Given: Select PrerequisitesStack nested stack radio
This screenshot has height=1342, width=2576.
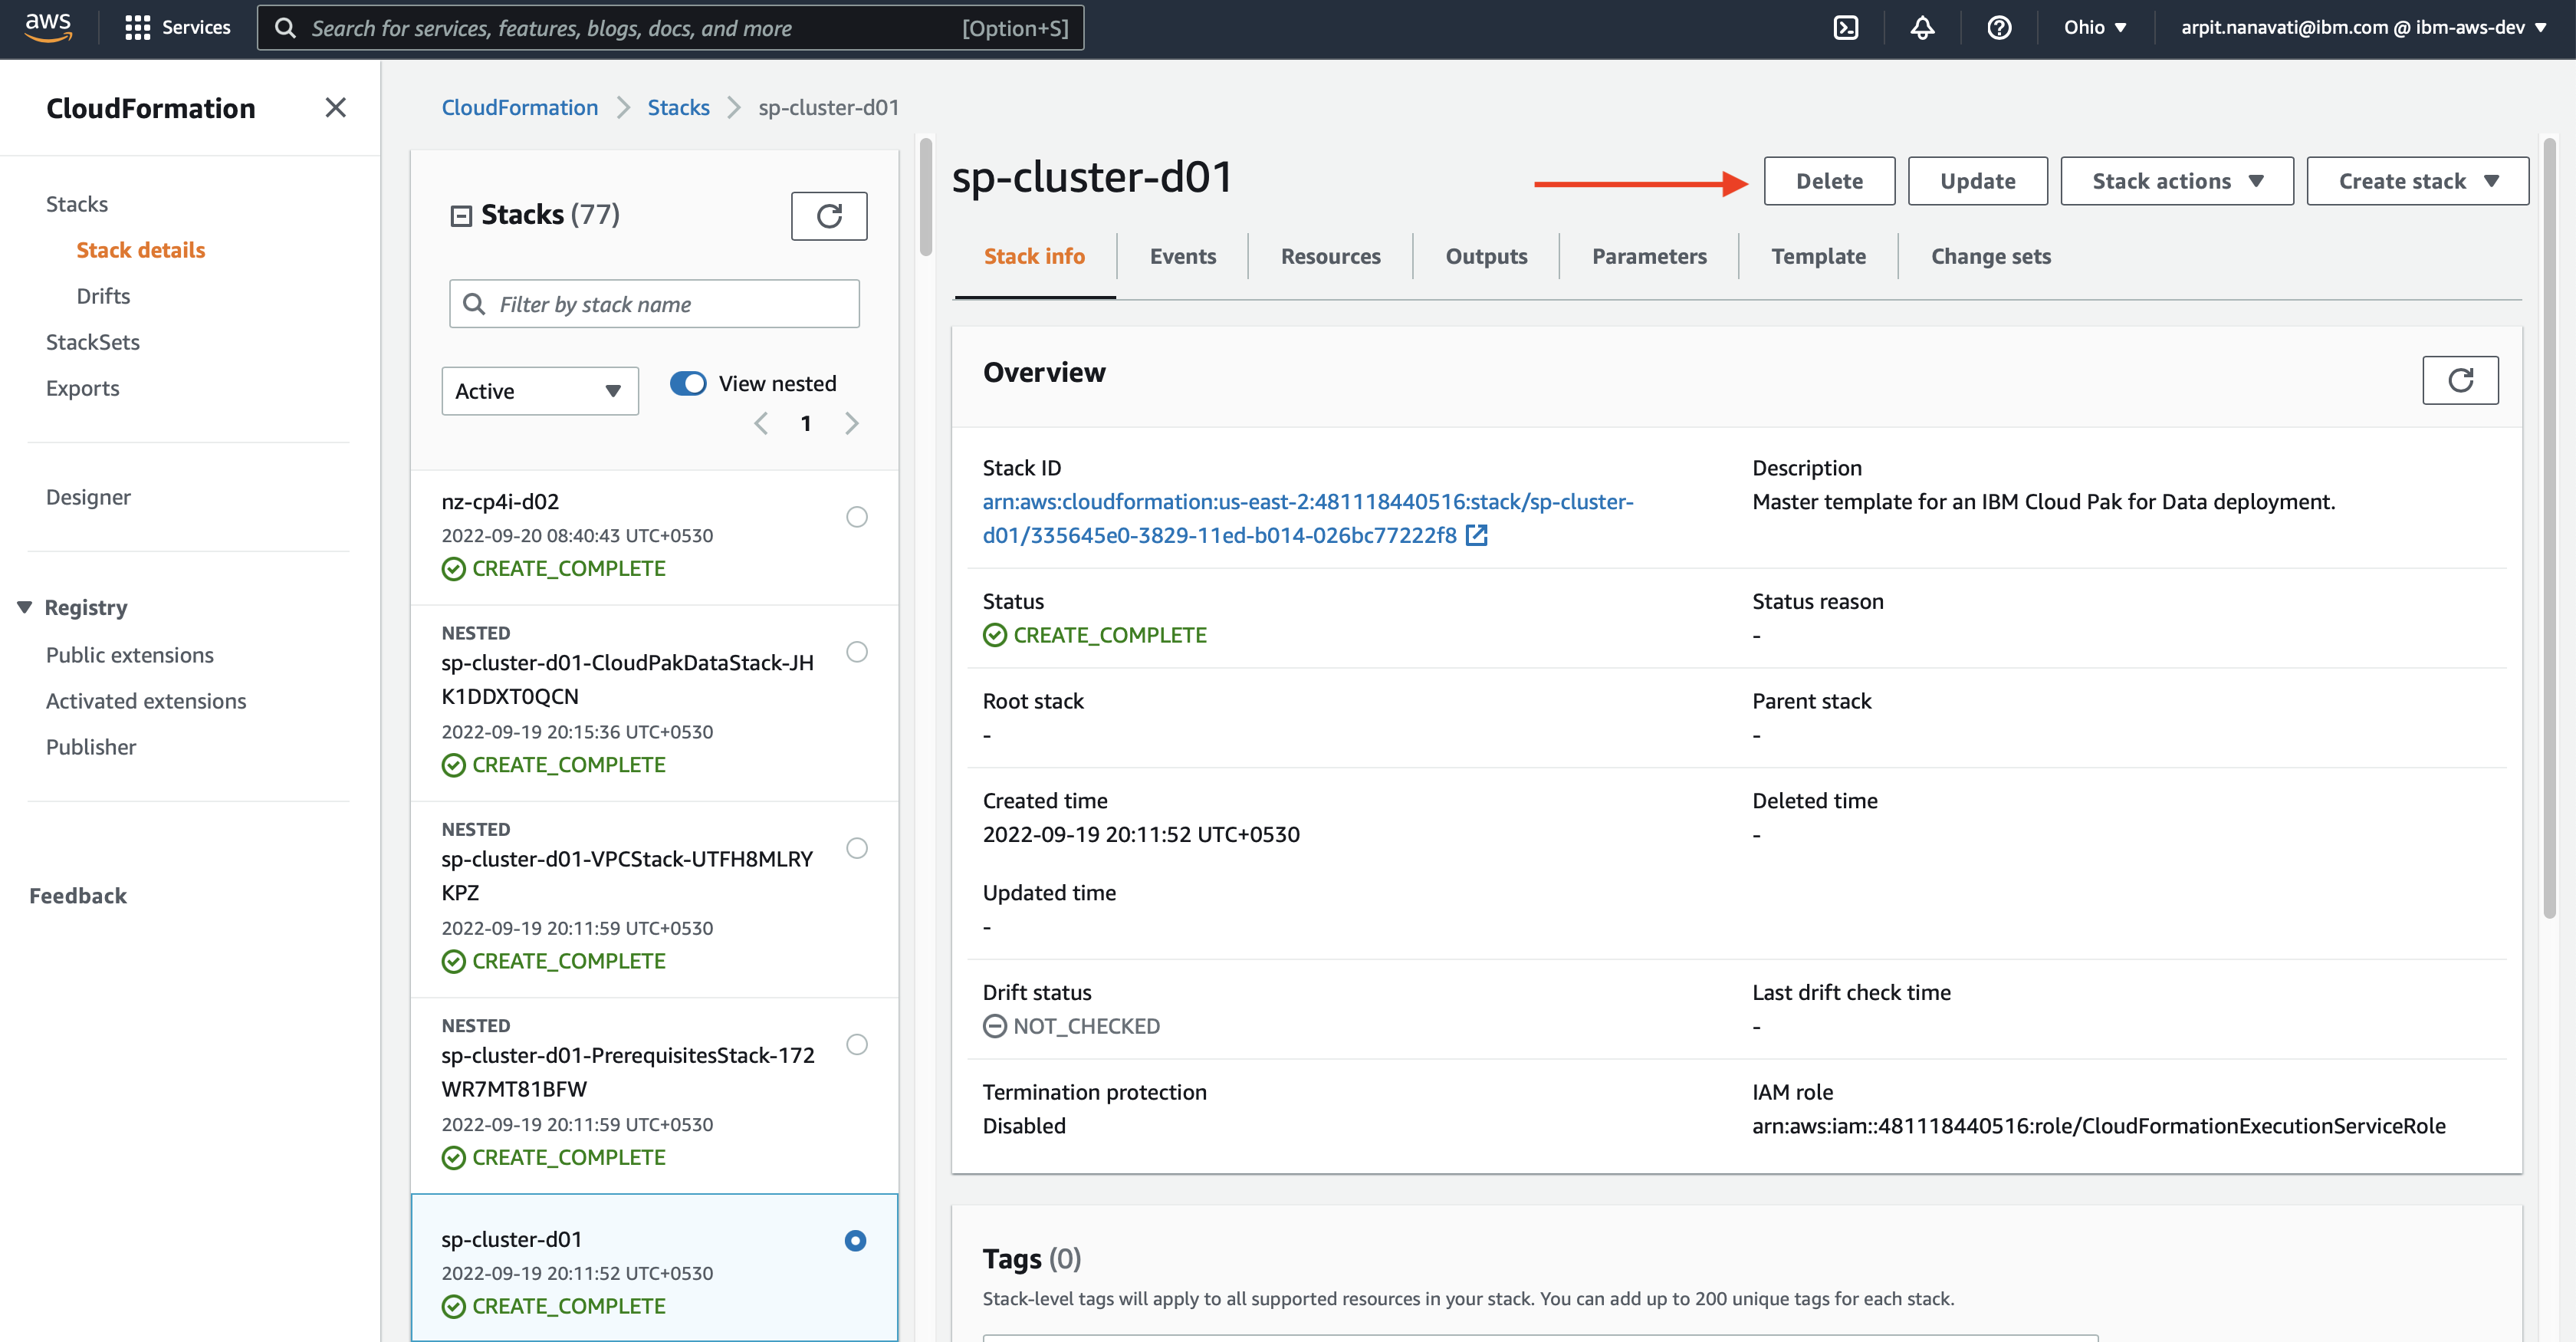Looking at the screenshot, I should click(857, 1044).
